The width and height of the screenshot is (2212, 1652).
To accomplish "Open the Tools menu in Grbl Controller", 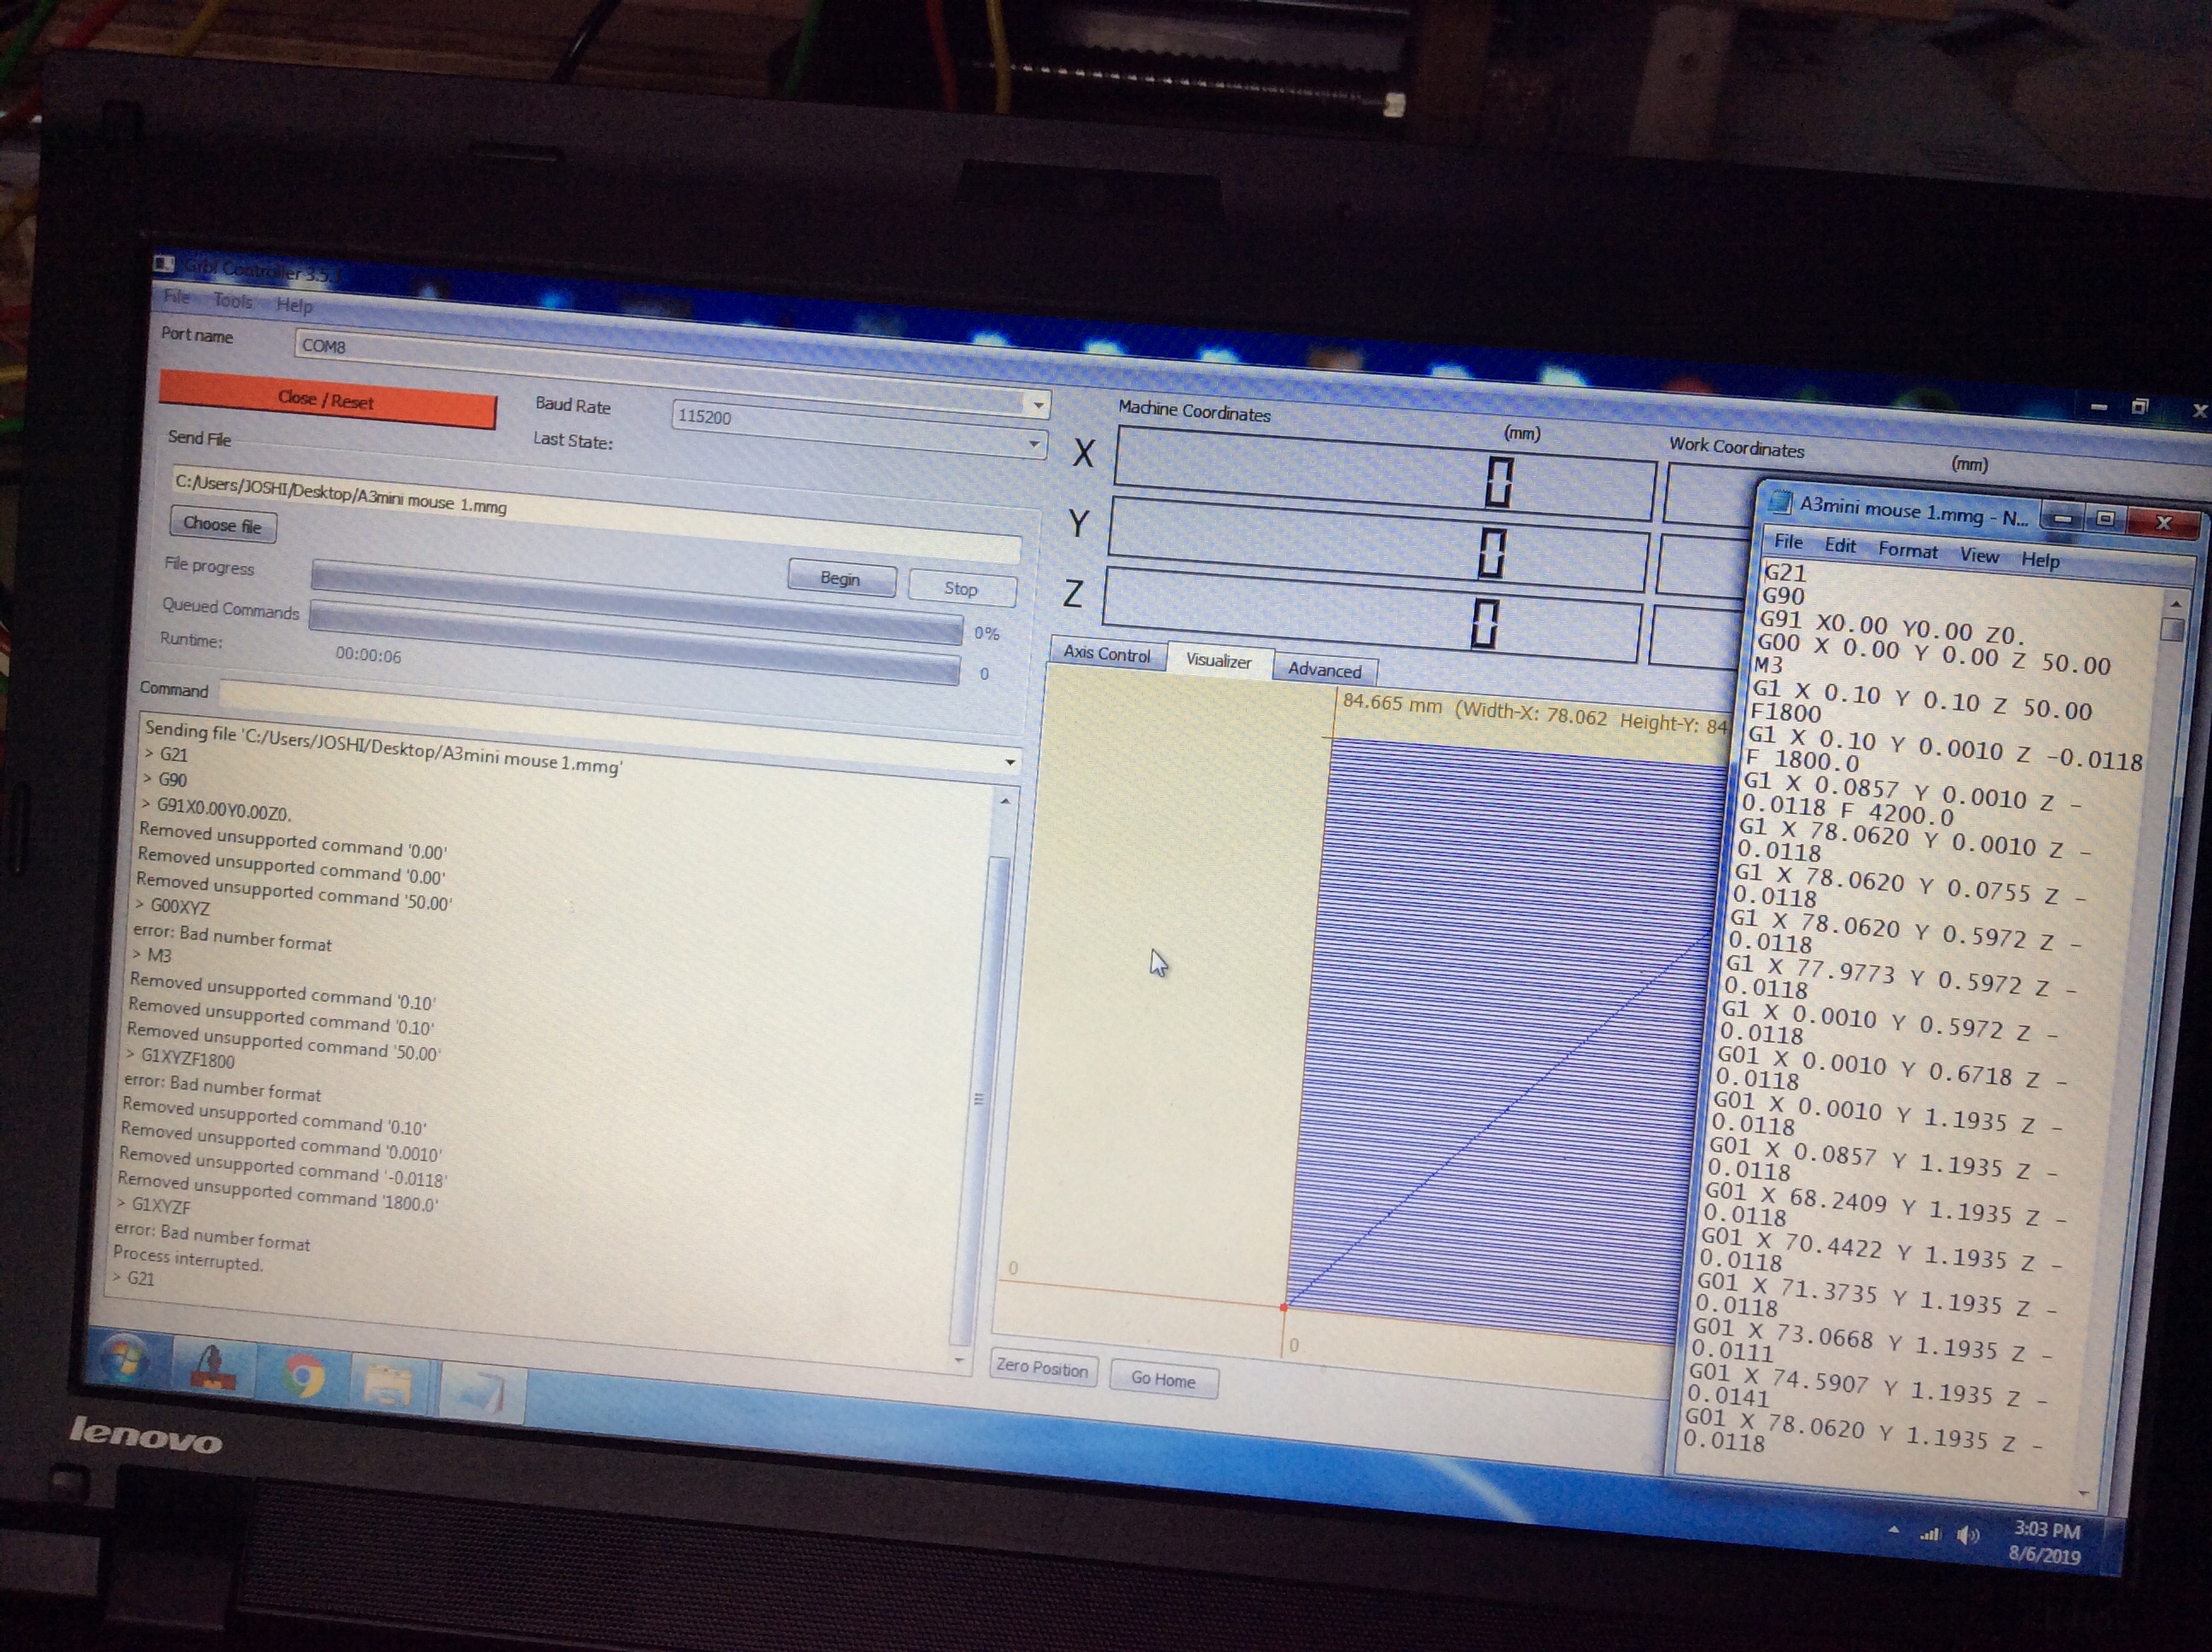I will pos(232,301).
